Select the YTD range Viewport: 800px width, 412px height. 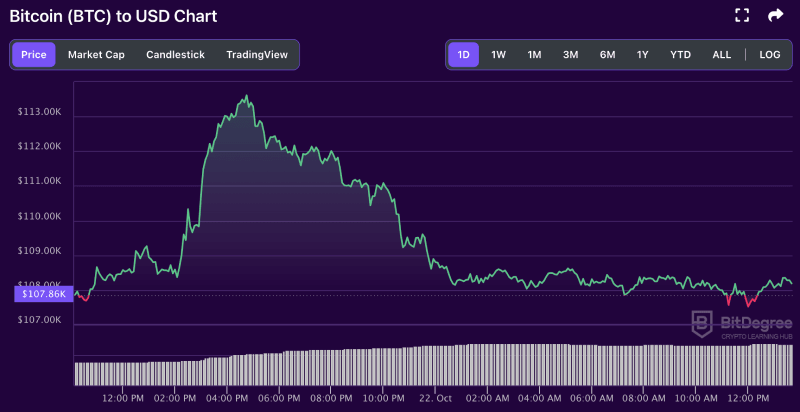pyautogui.click(x=680, y=55)
